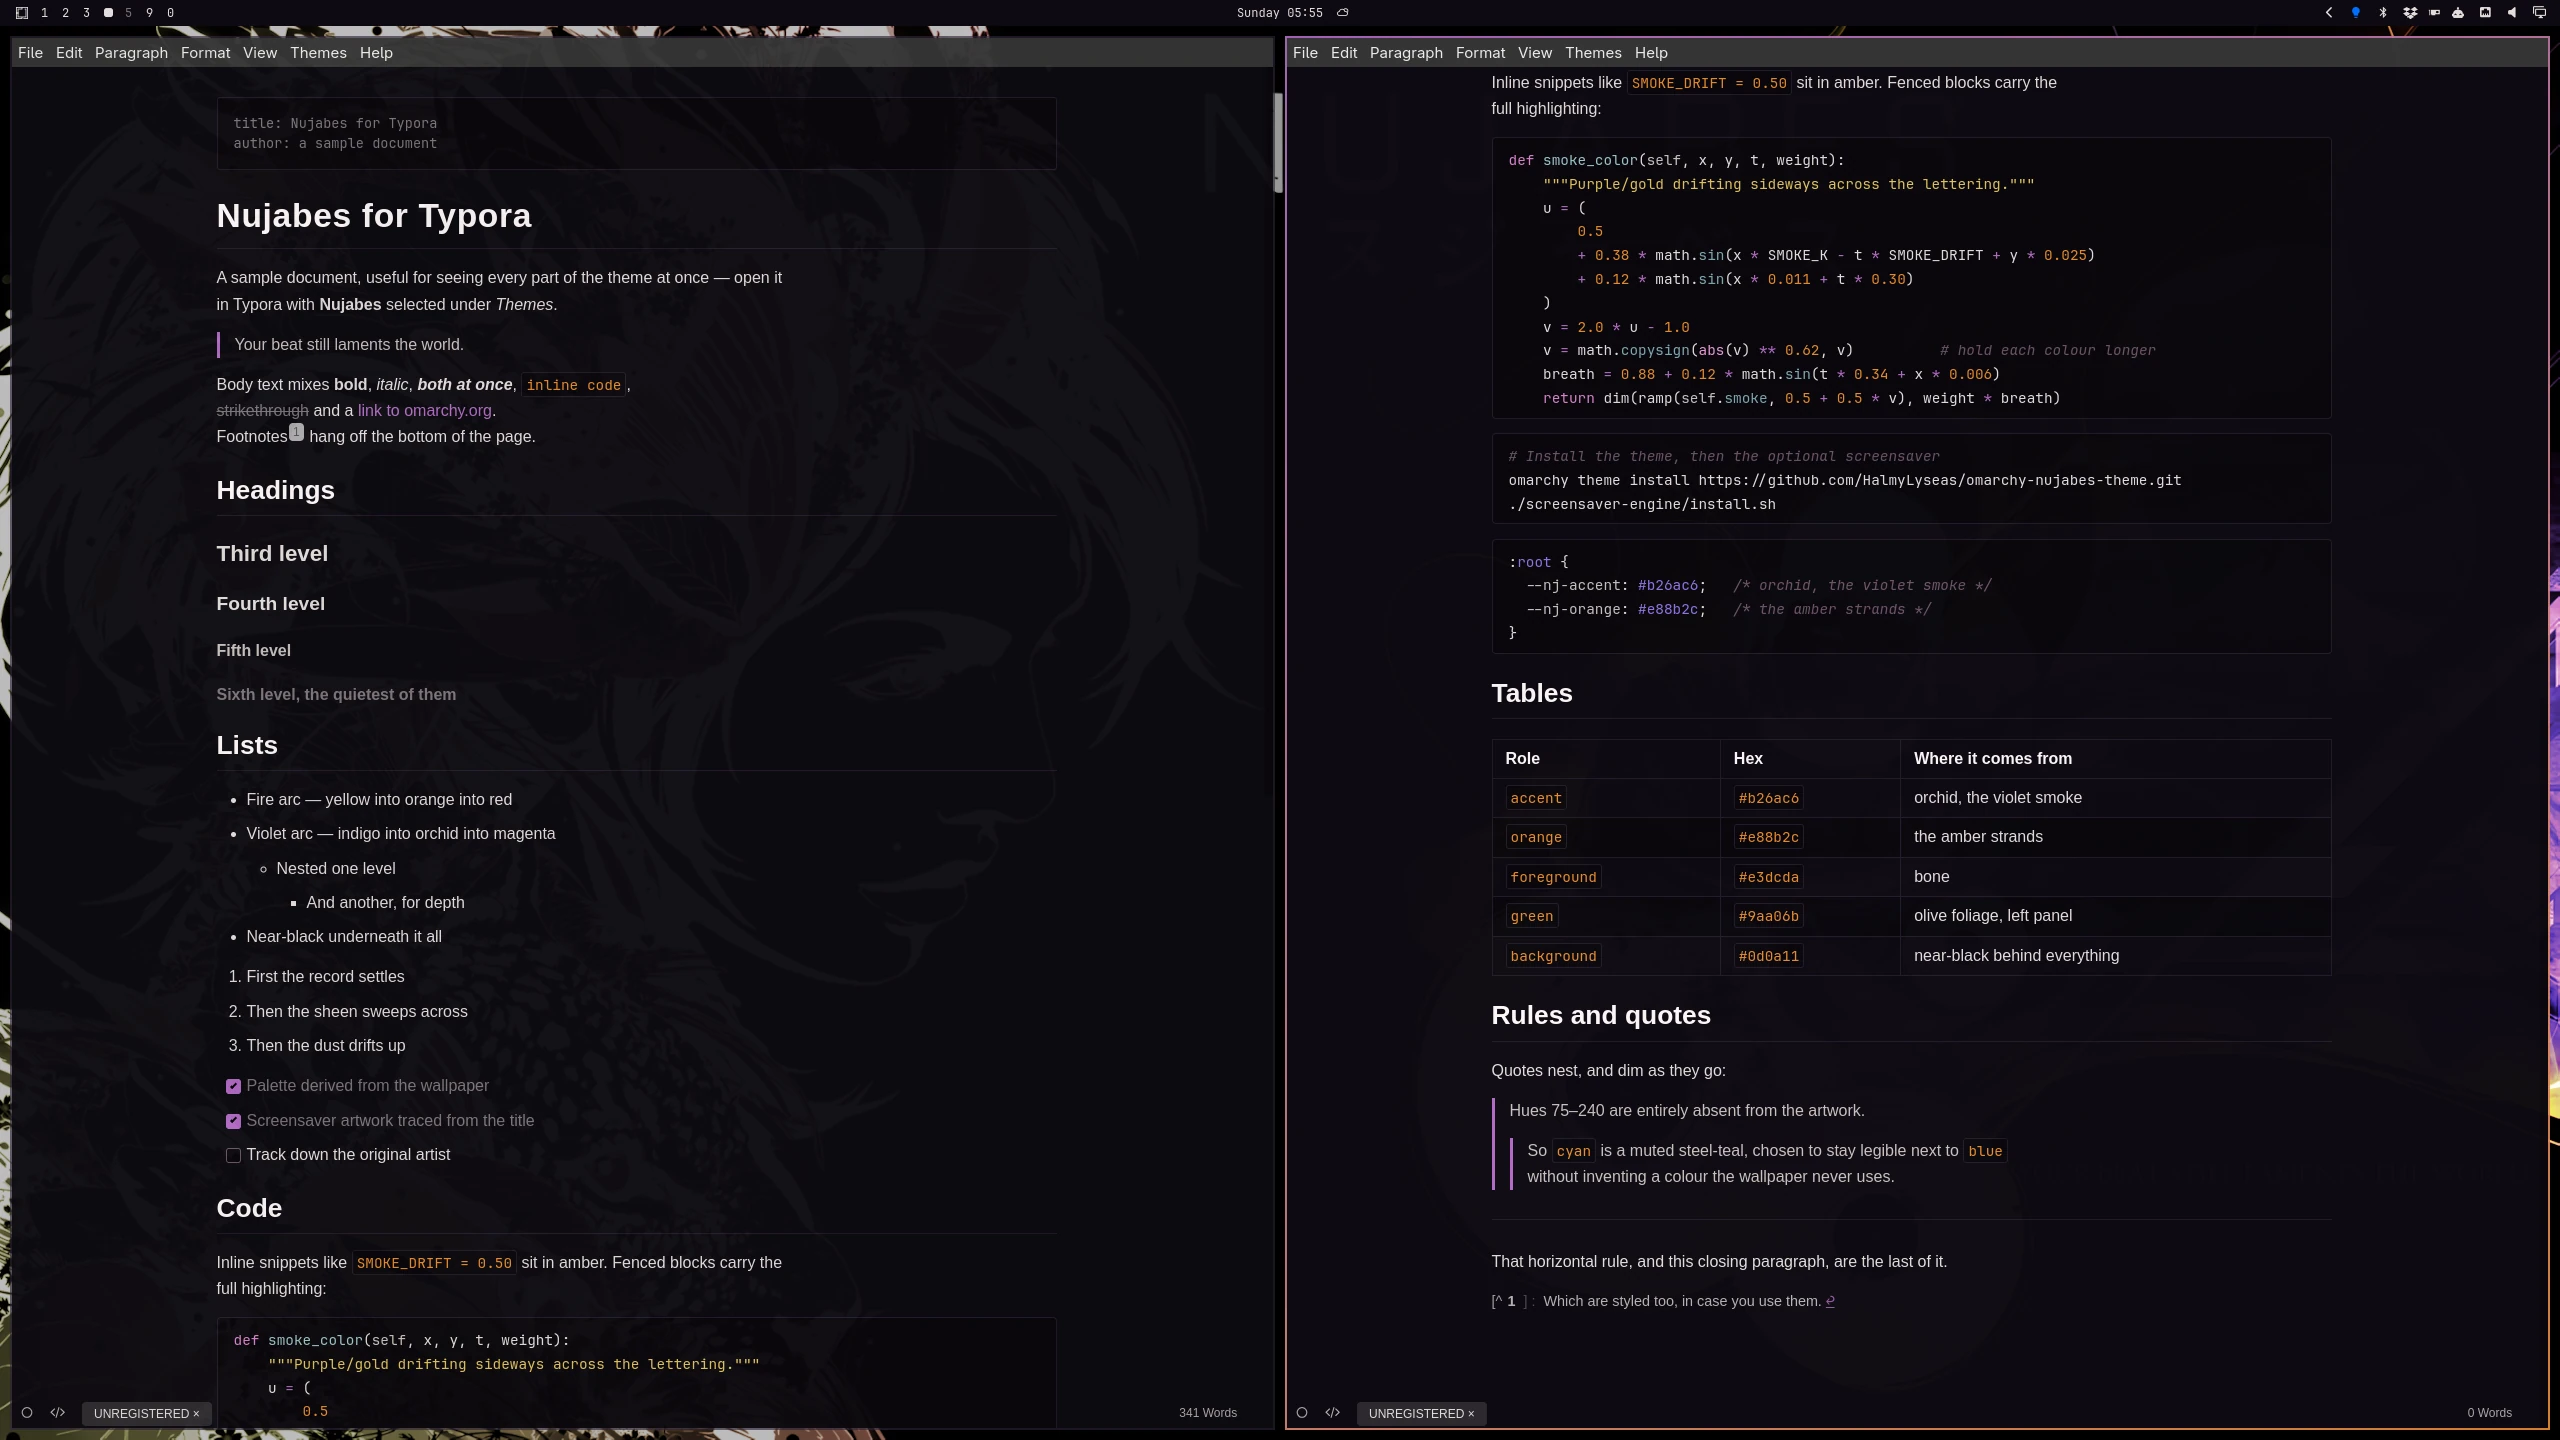Viewport: 2560px width, 1440px height.
Task: Click the footnote marker after 'Footnotes'
Action: click(x=296, y=432)
